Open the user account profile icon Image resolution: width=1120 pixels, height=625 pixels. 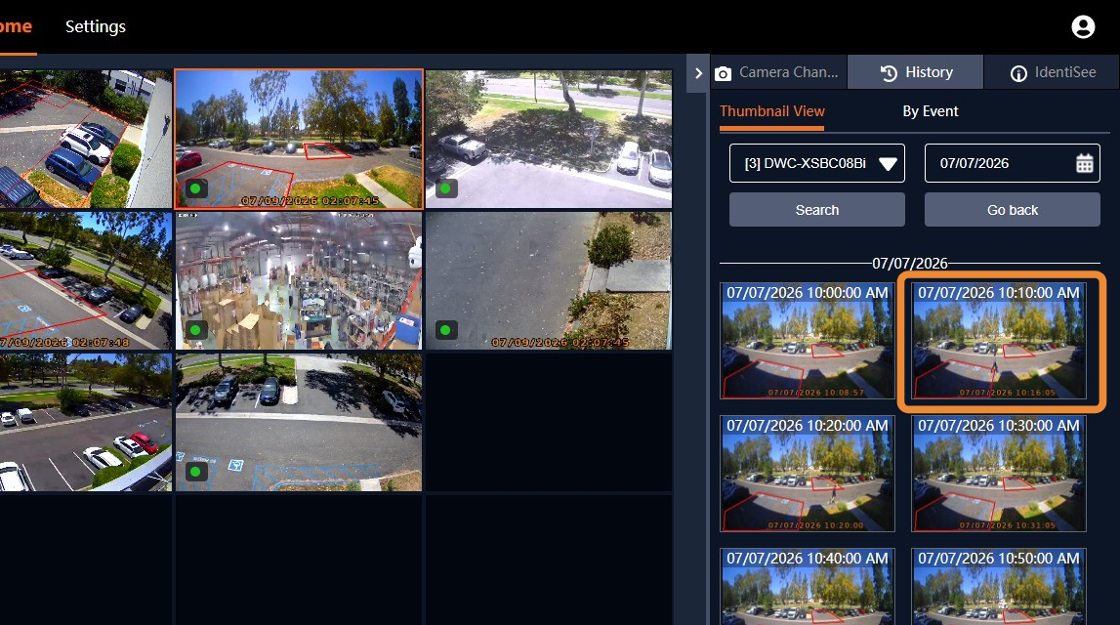tap(1083, 26)
